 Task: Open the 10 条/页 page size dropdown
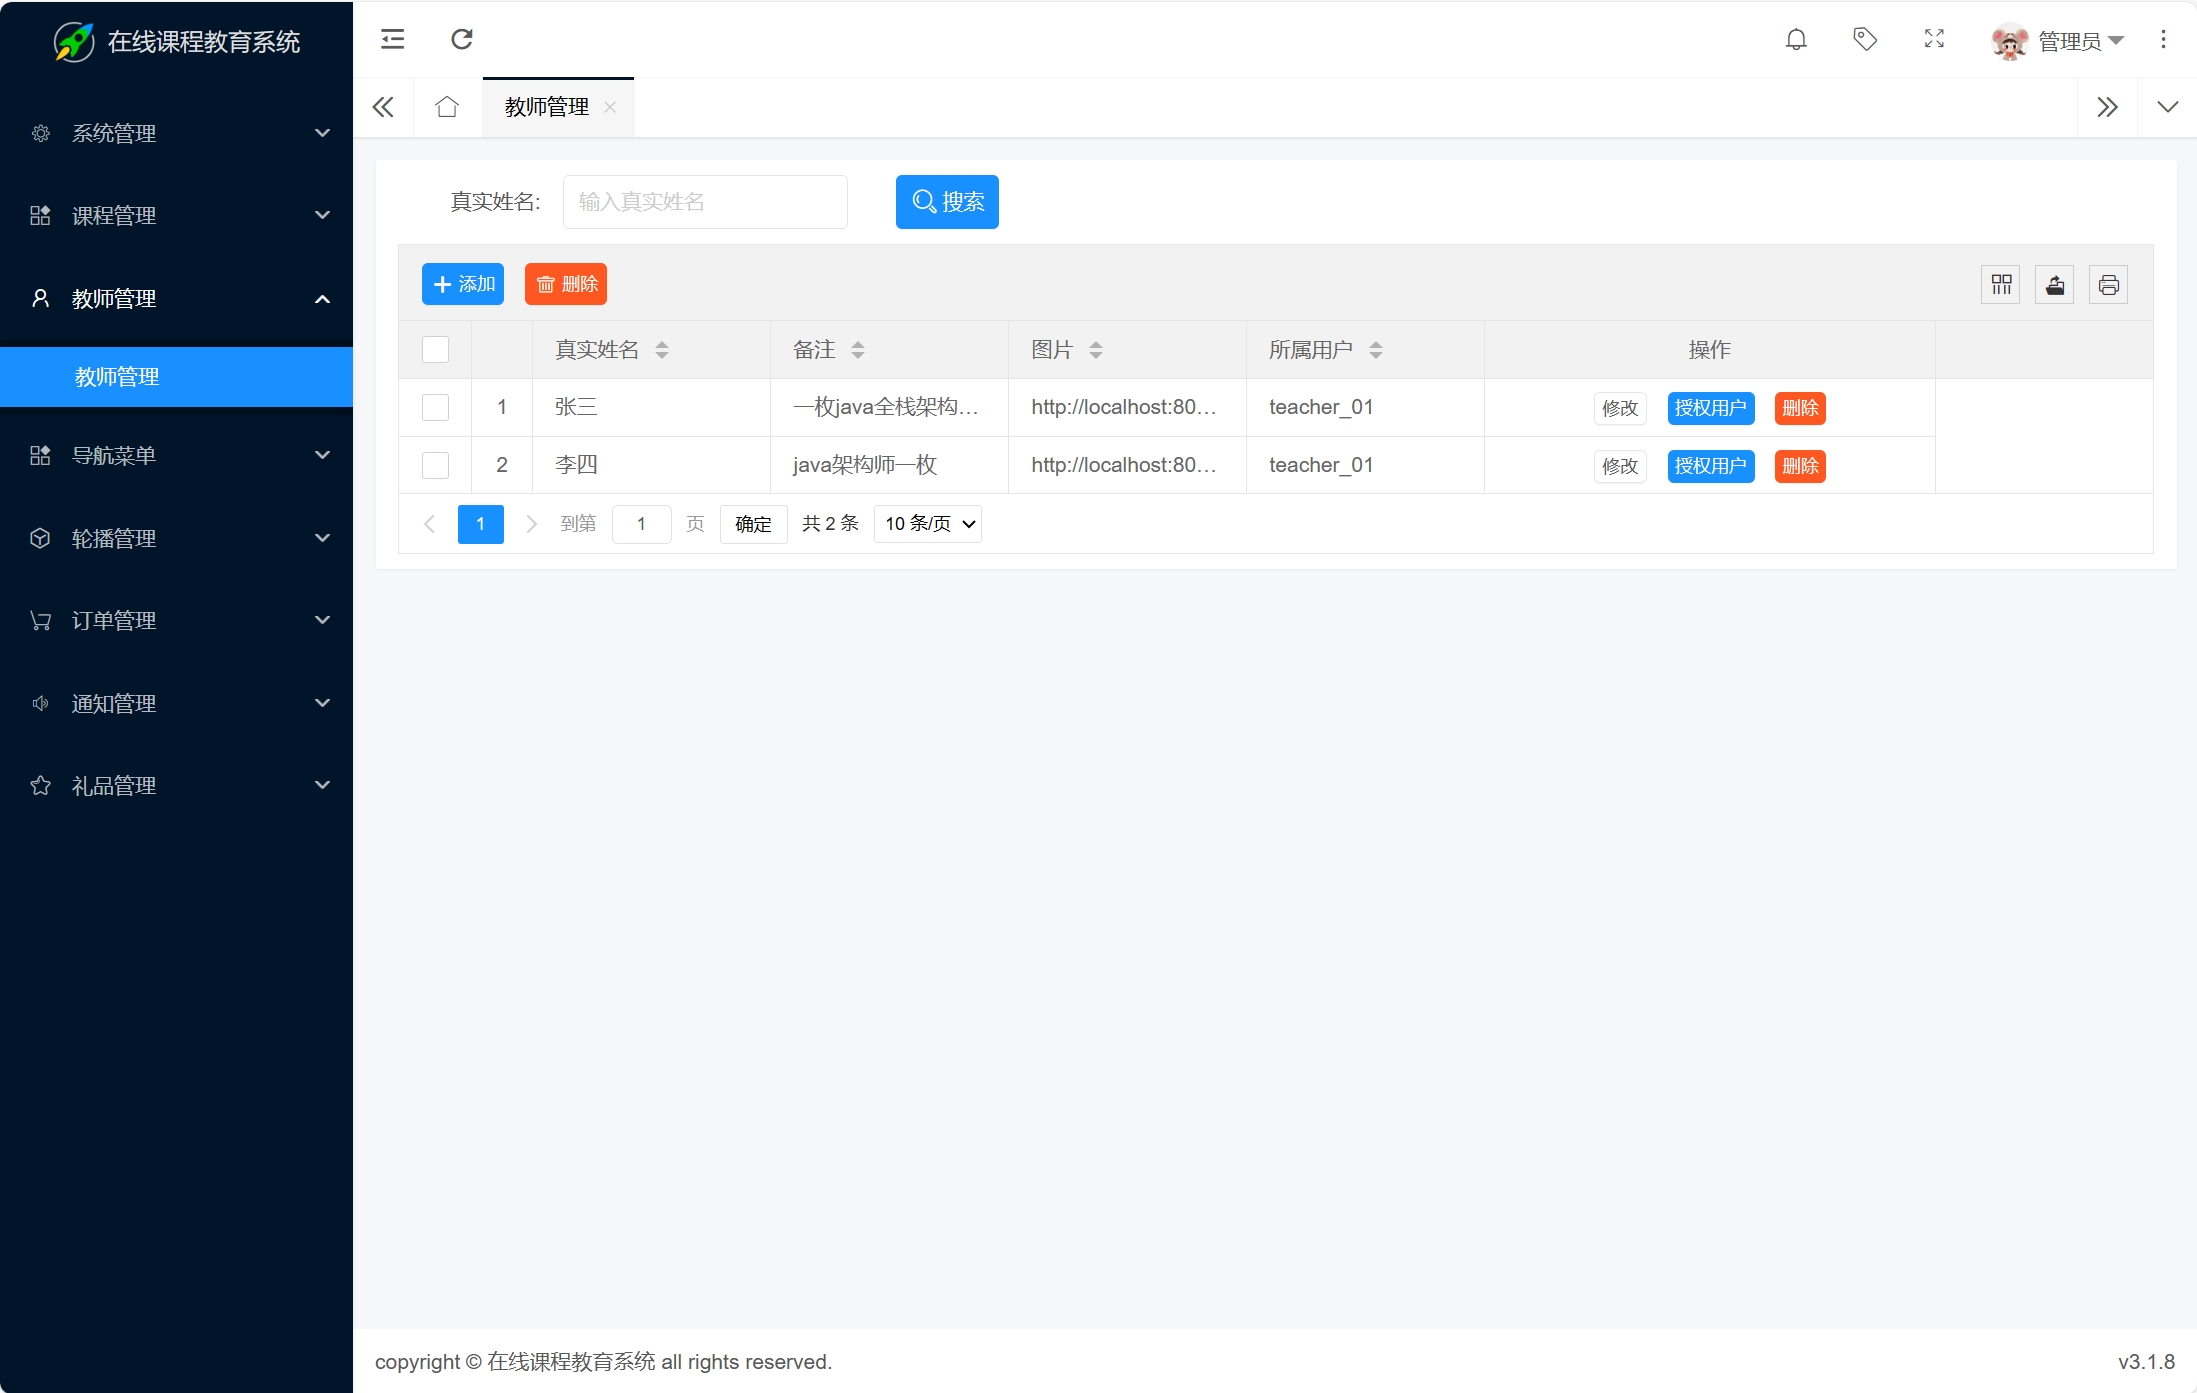point(927,524)
